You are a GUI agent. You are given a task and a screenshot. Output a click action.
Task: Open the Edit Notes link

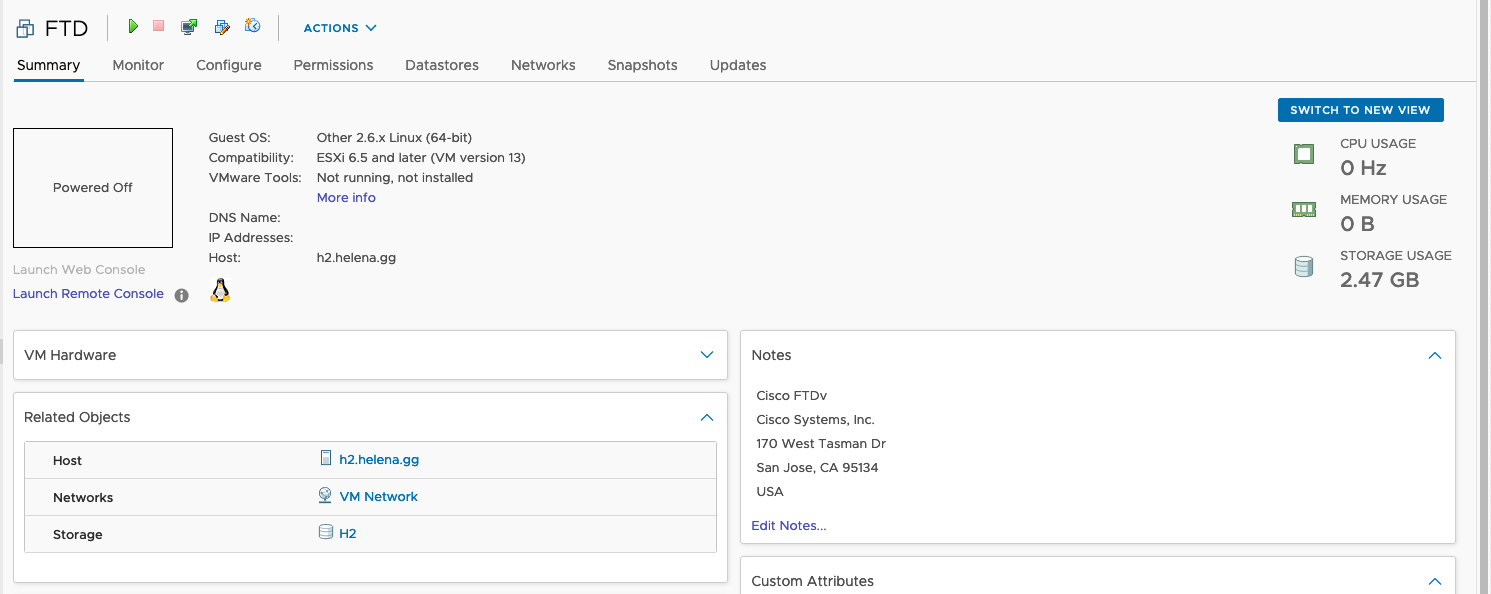point(788,526)
